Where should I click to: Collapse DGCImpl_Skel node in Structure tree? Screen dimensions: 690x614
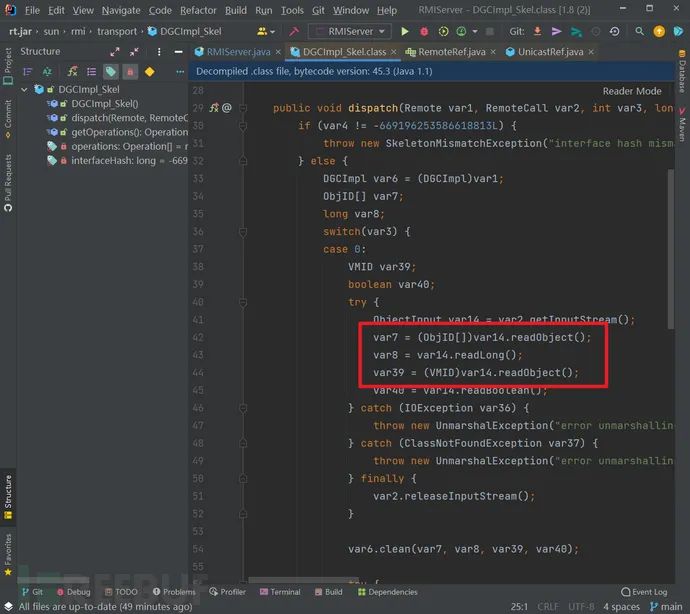coord(24,89)
